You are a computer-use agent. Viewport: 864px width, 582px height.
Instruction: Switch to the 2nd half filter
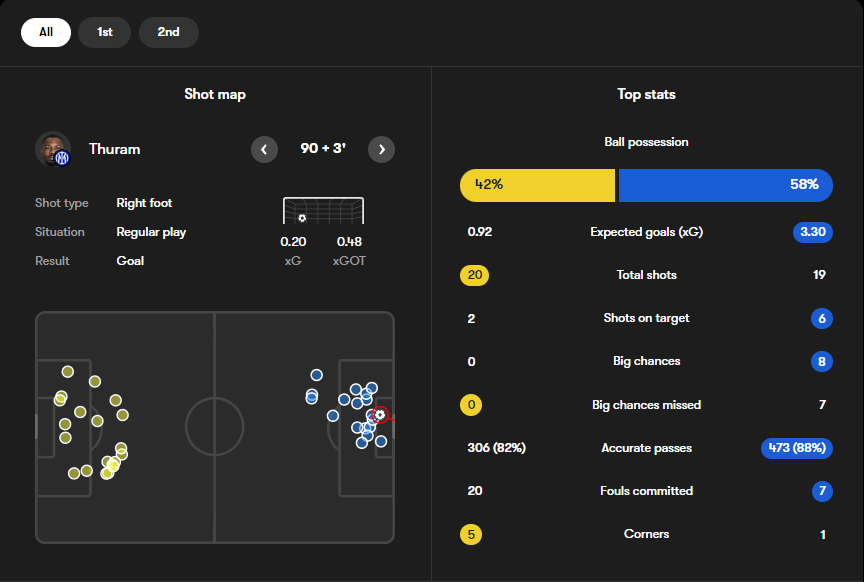169,32
